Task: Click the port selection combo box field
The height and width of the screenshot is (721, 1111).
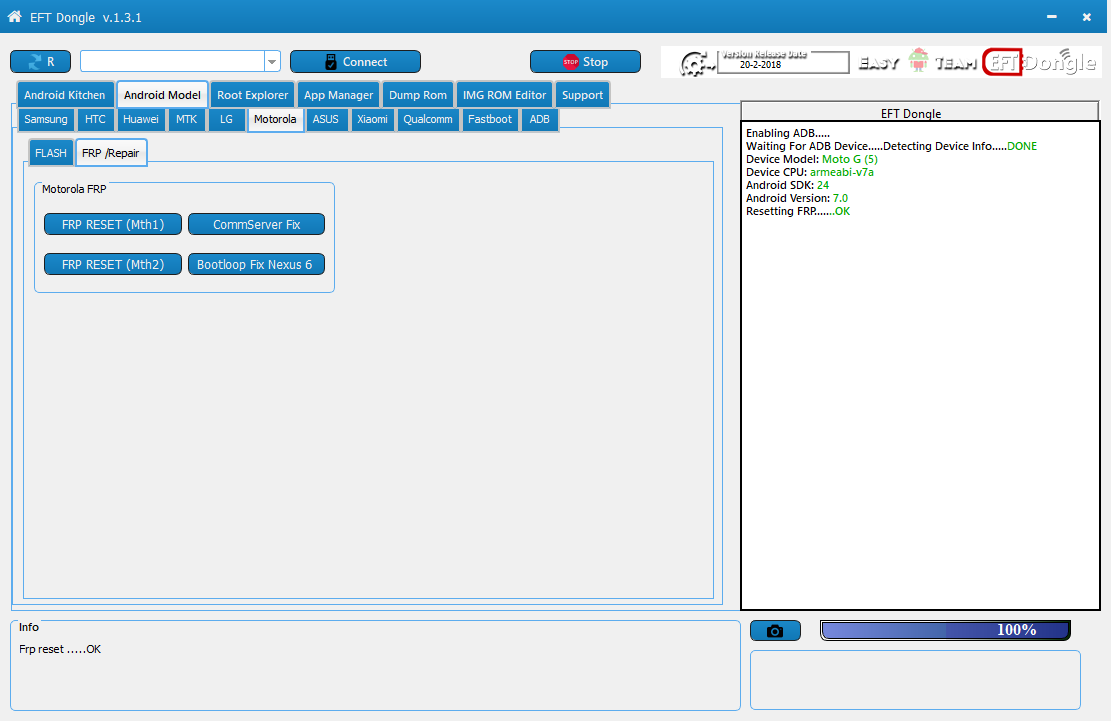Action: point(173,62)
